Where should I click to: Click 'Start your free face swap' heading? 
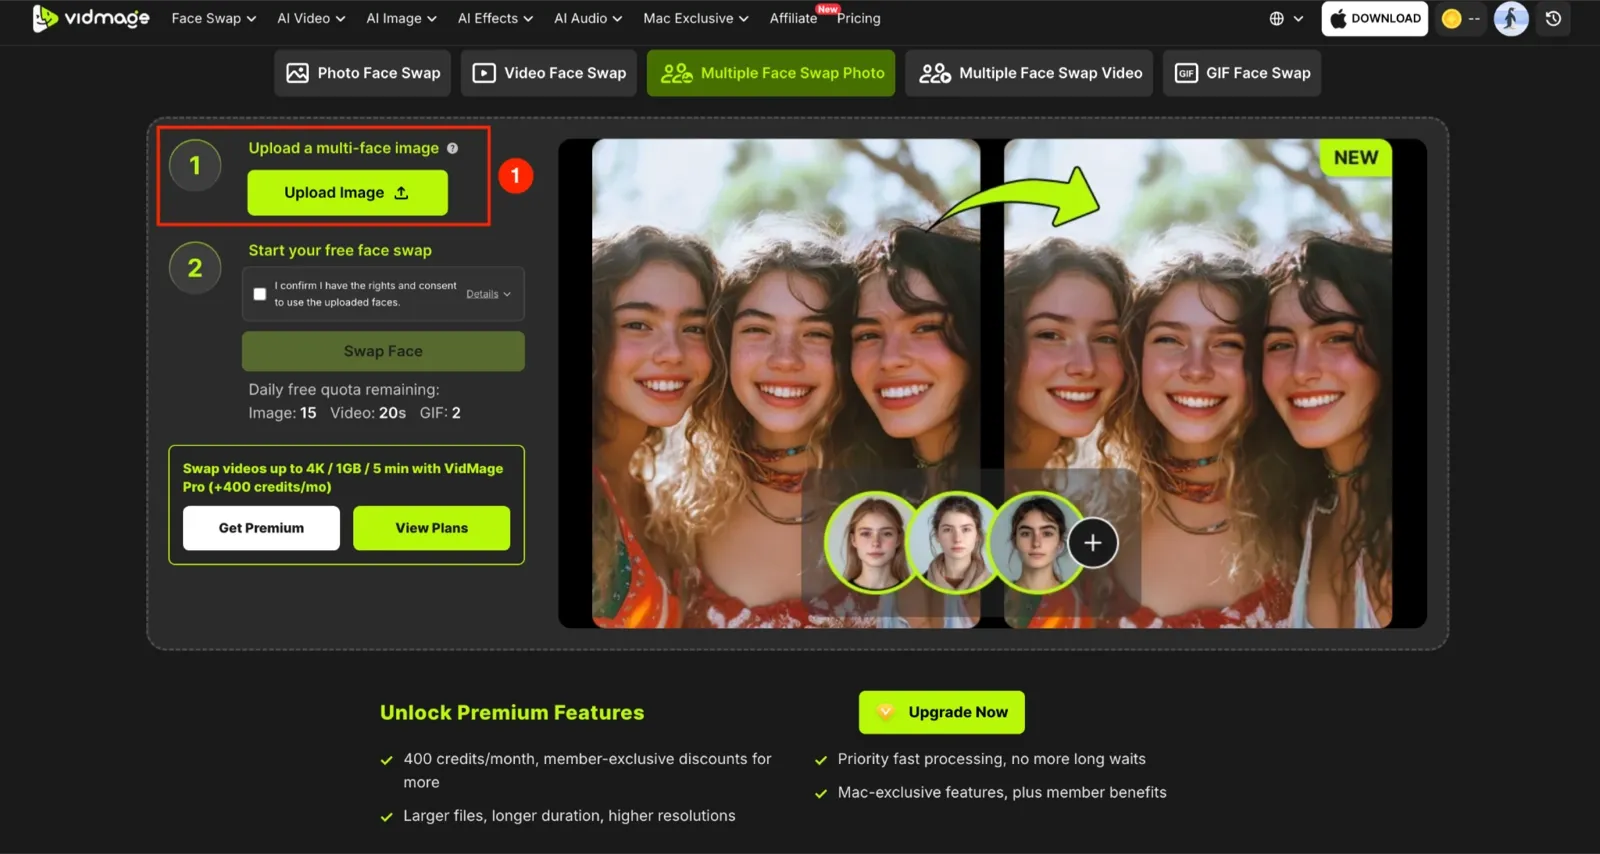tap(340, 250)
